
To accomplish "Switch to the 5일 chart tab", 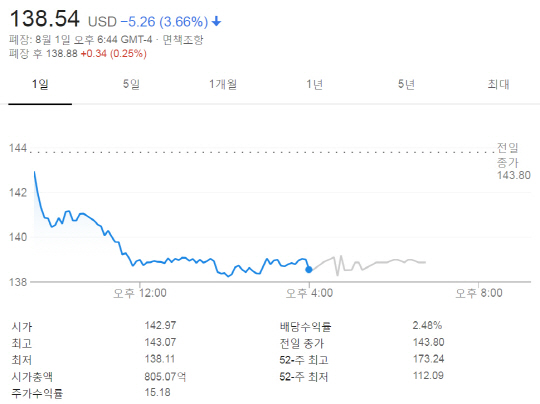I will point(131,84).
